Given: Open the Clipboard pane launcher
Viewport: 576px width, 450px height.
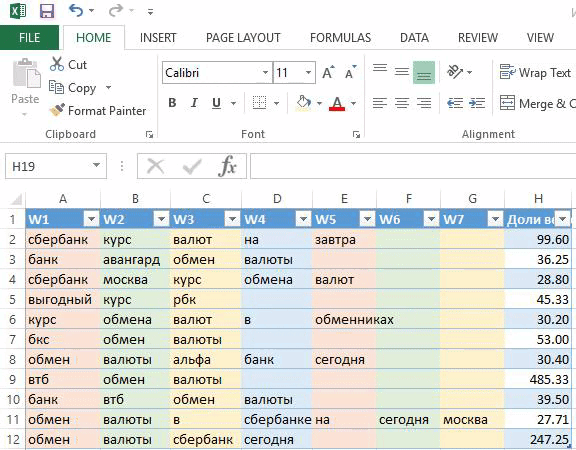Looking at the screenshot, I should [149, 134].
